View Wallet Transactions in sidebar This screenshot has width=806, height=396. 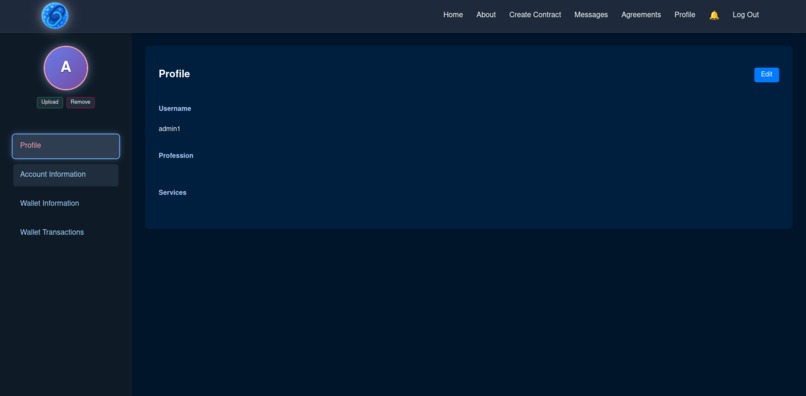tap(66, 232)
